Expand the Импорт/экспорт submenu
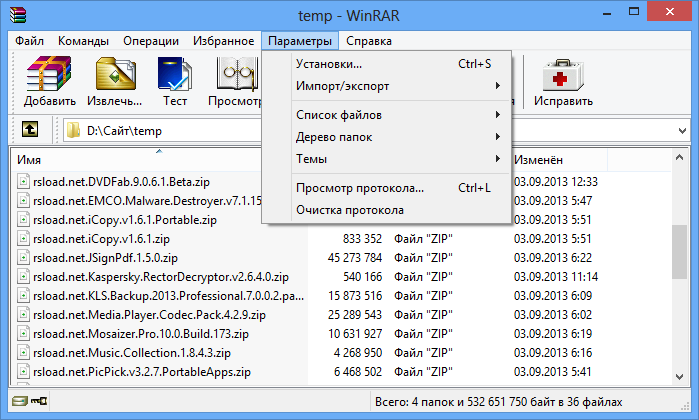This screenshot has width=699, height=420. click(x=386, y=86)
